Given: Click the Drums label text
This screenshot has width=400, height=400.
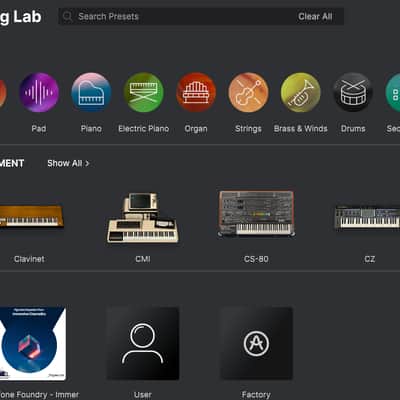Looking at the screenshot, I should click(353, 129).
